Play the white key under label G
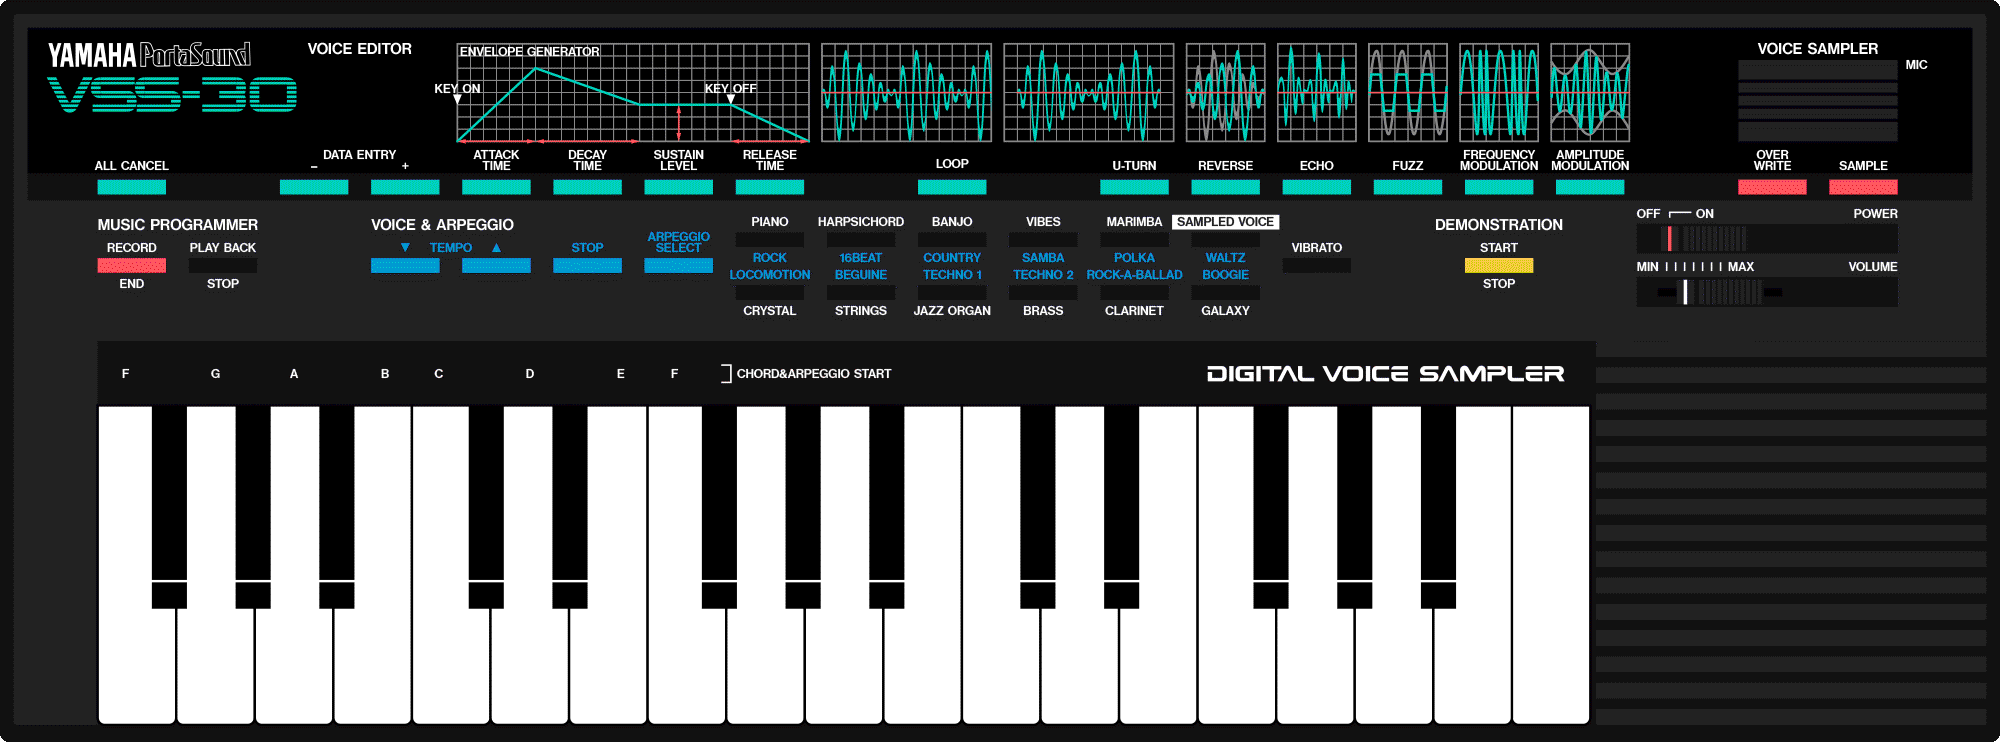 click(215, 665)
